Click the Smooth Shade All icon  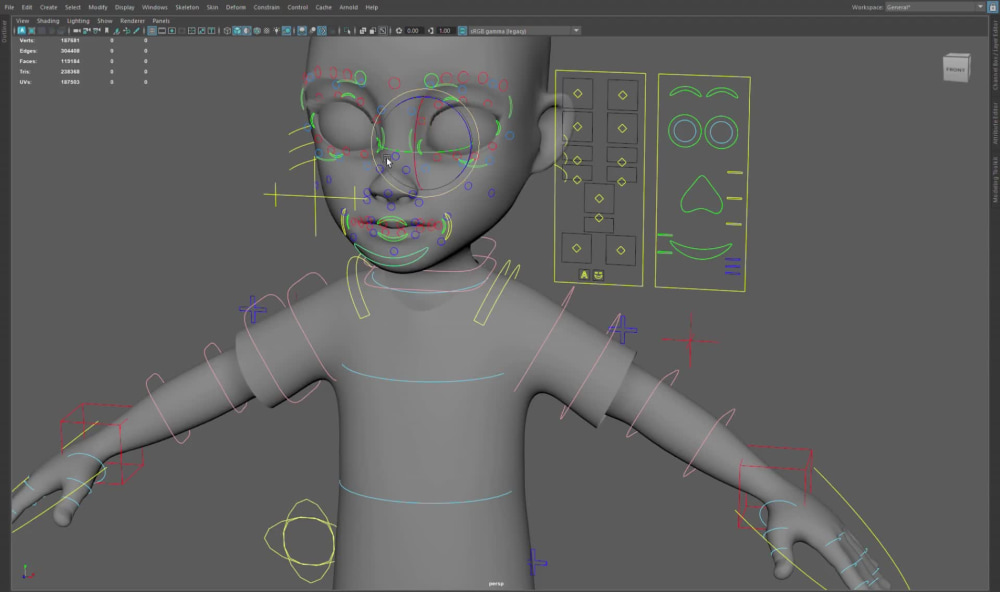(237, 31)
